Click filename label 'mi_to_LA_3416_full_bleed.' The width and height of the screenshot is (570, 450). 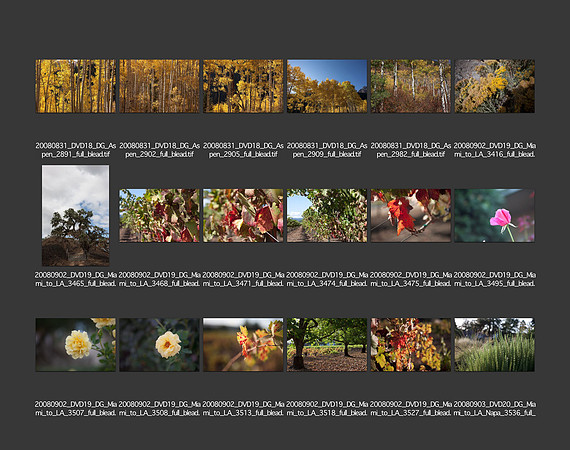point(495,154)
